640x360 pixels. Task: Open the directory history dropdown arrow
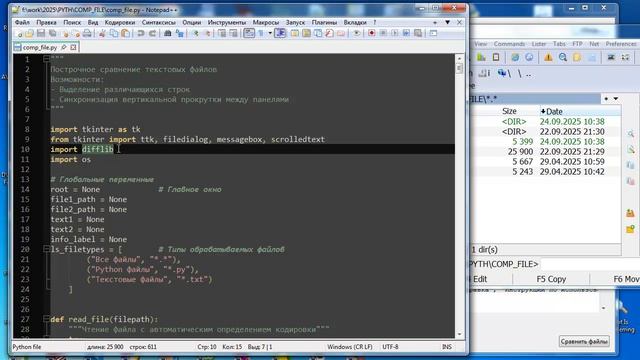[616, 99]
